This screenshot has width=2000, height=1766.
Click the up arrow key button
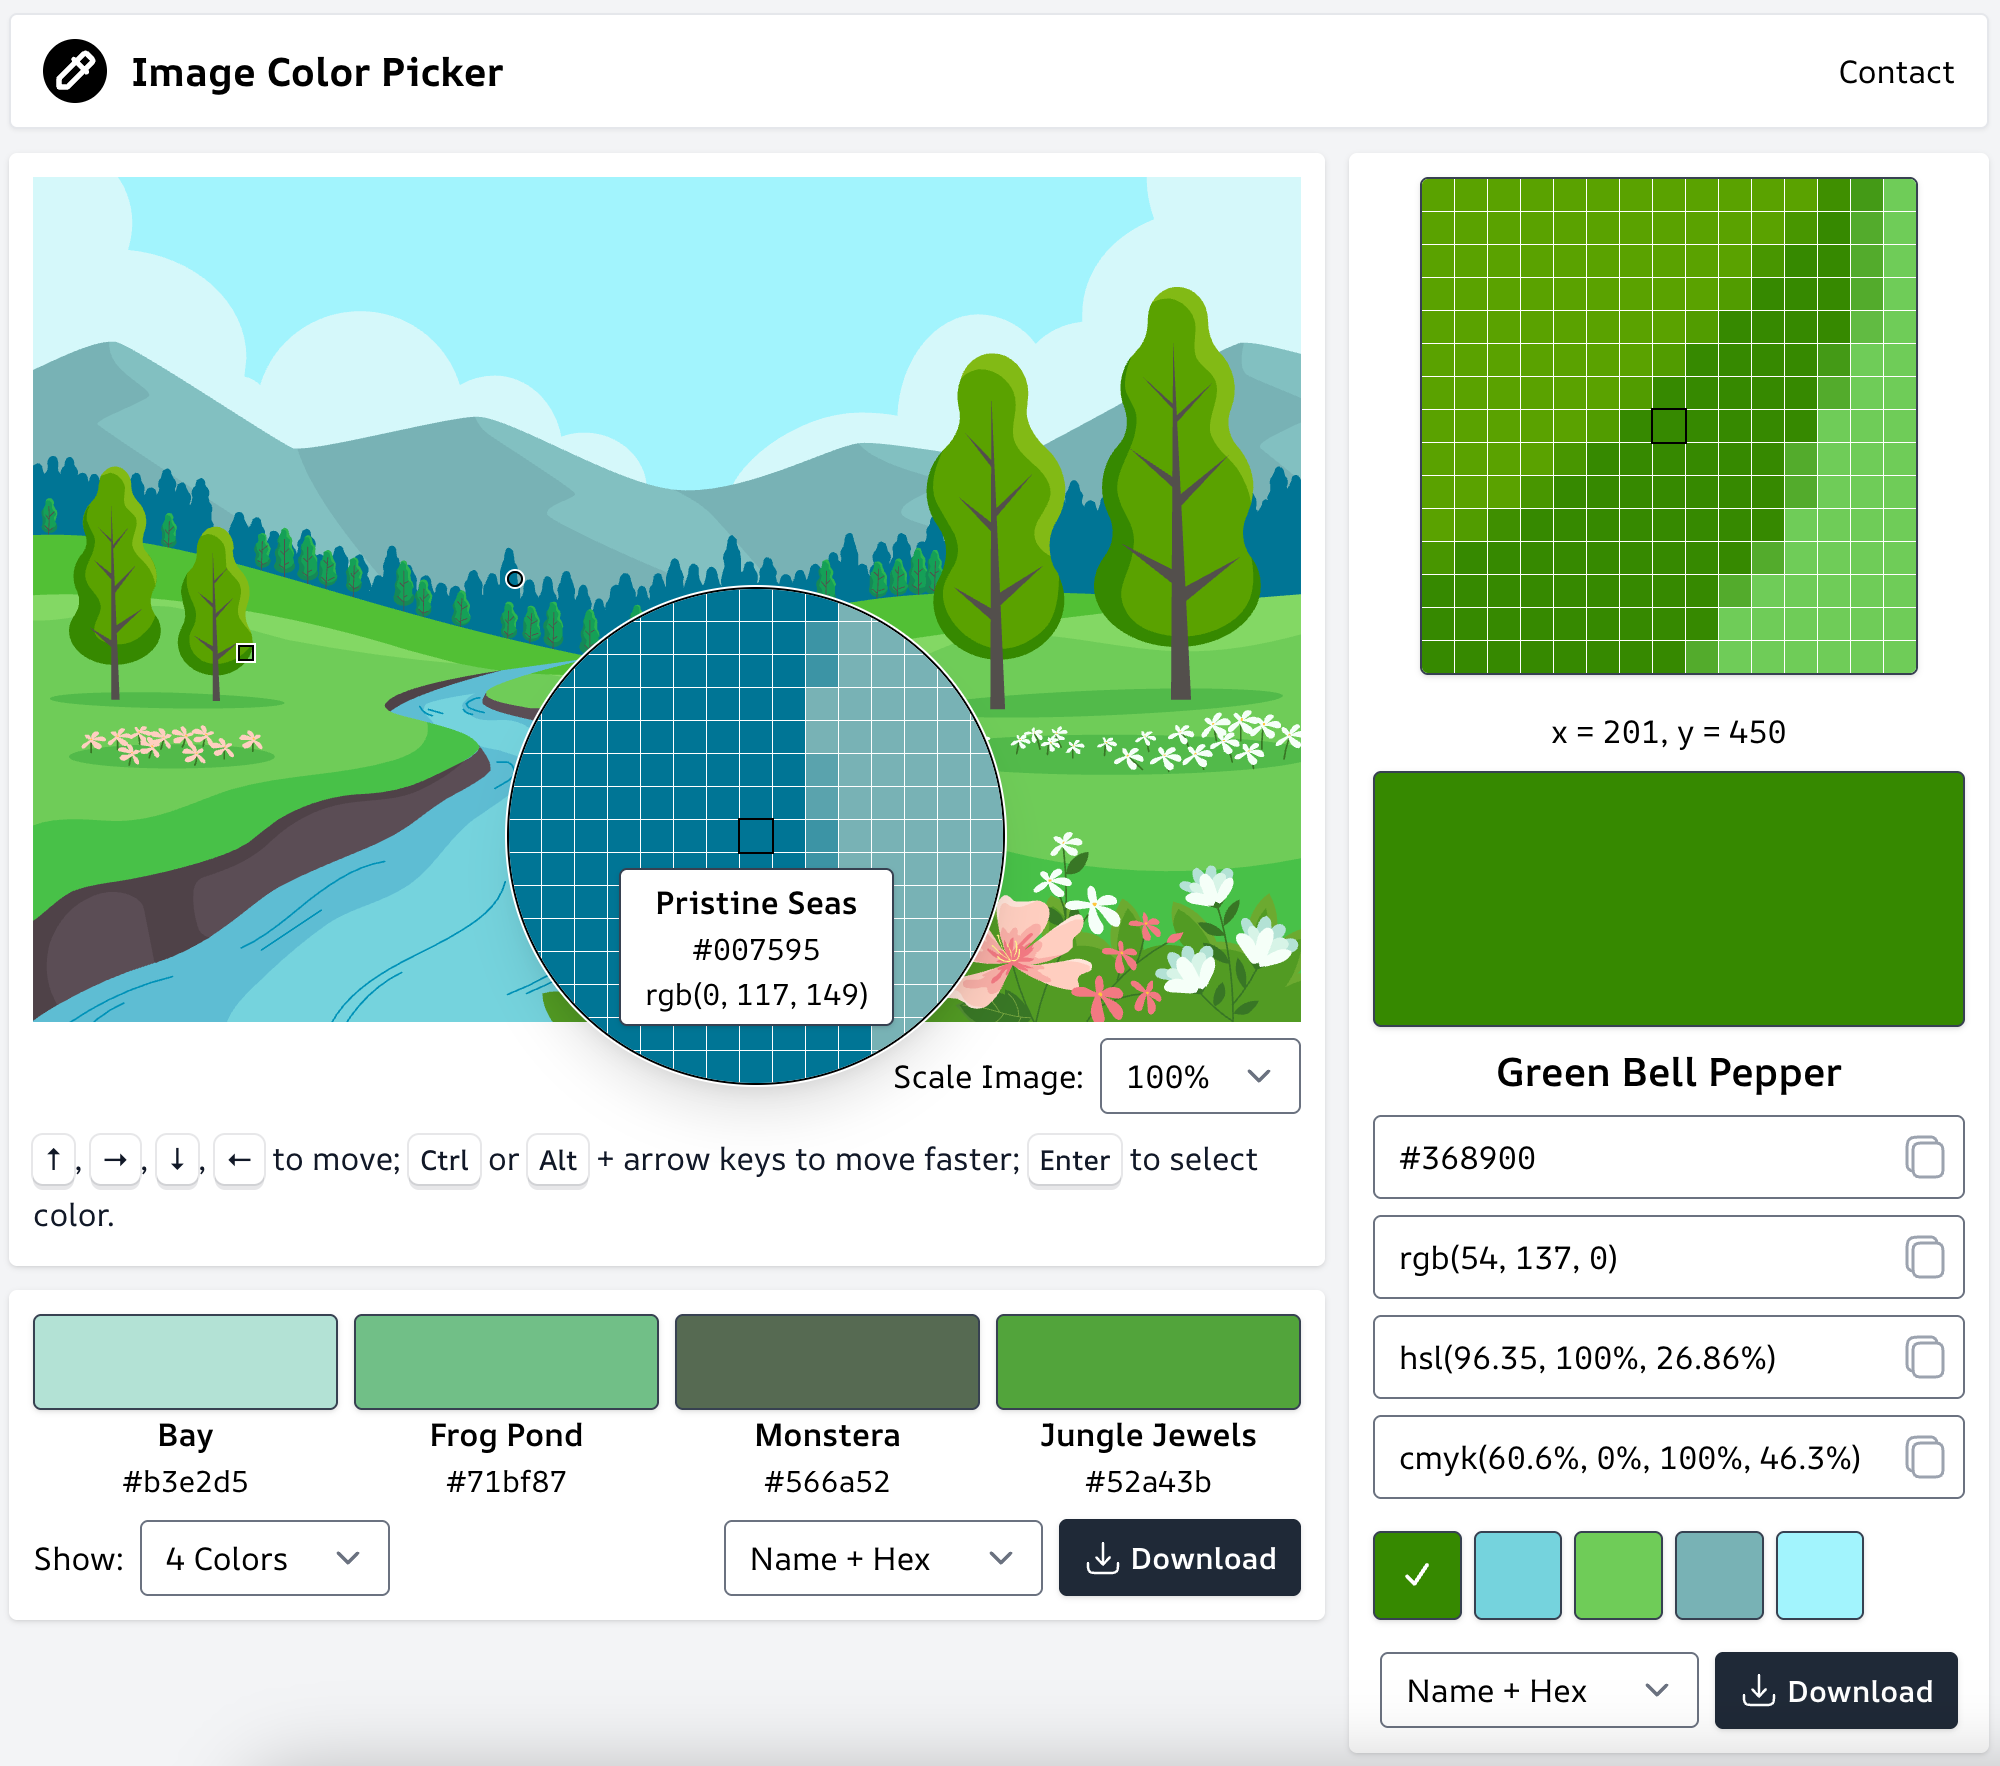click(x=53, y=1160)
